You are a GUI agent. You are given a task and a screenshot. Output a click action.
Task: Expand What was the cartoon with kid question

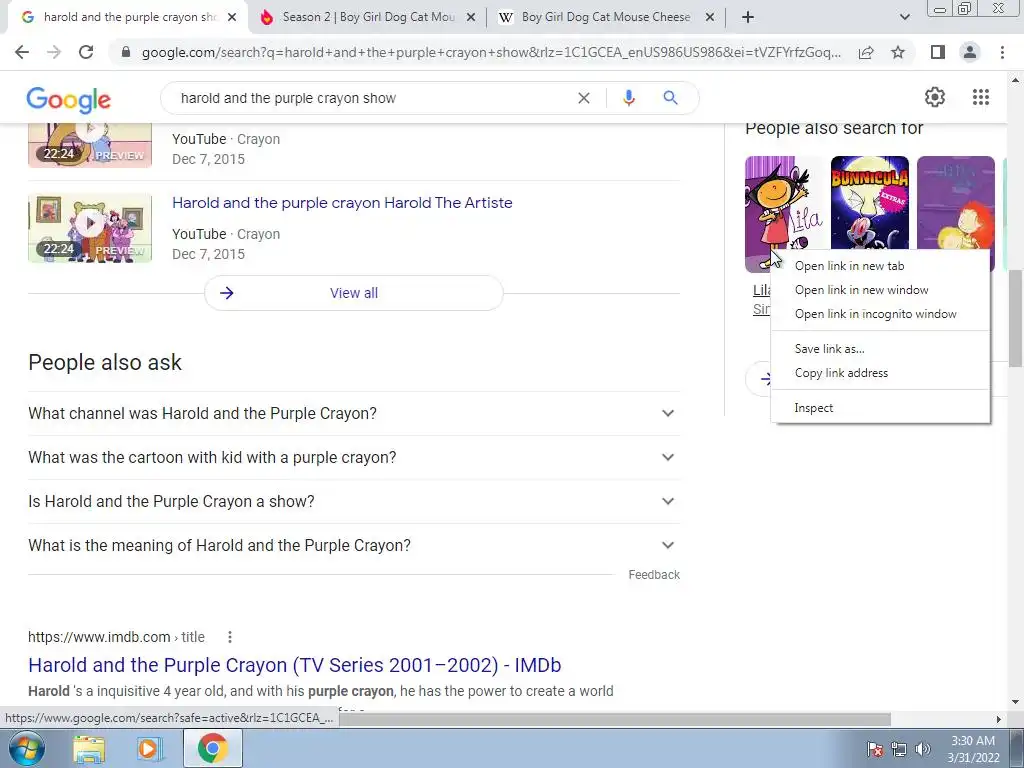(x=353, y=457)
